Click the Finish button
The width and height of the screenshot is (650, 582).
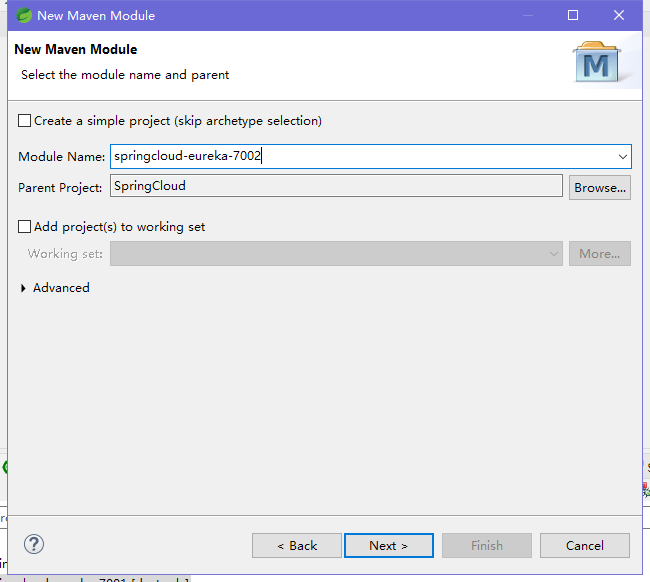(x=487, y=546)
